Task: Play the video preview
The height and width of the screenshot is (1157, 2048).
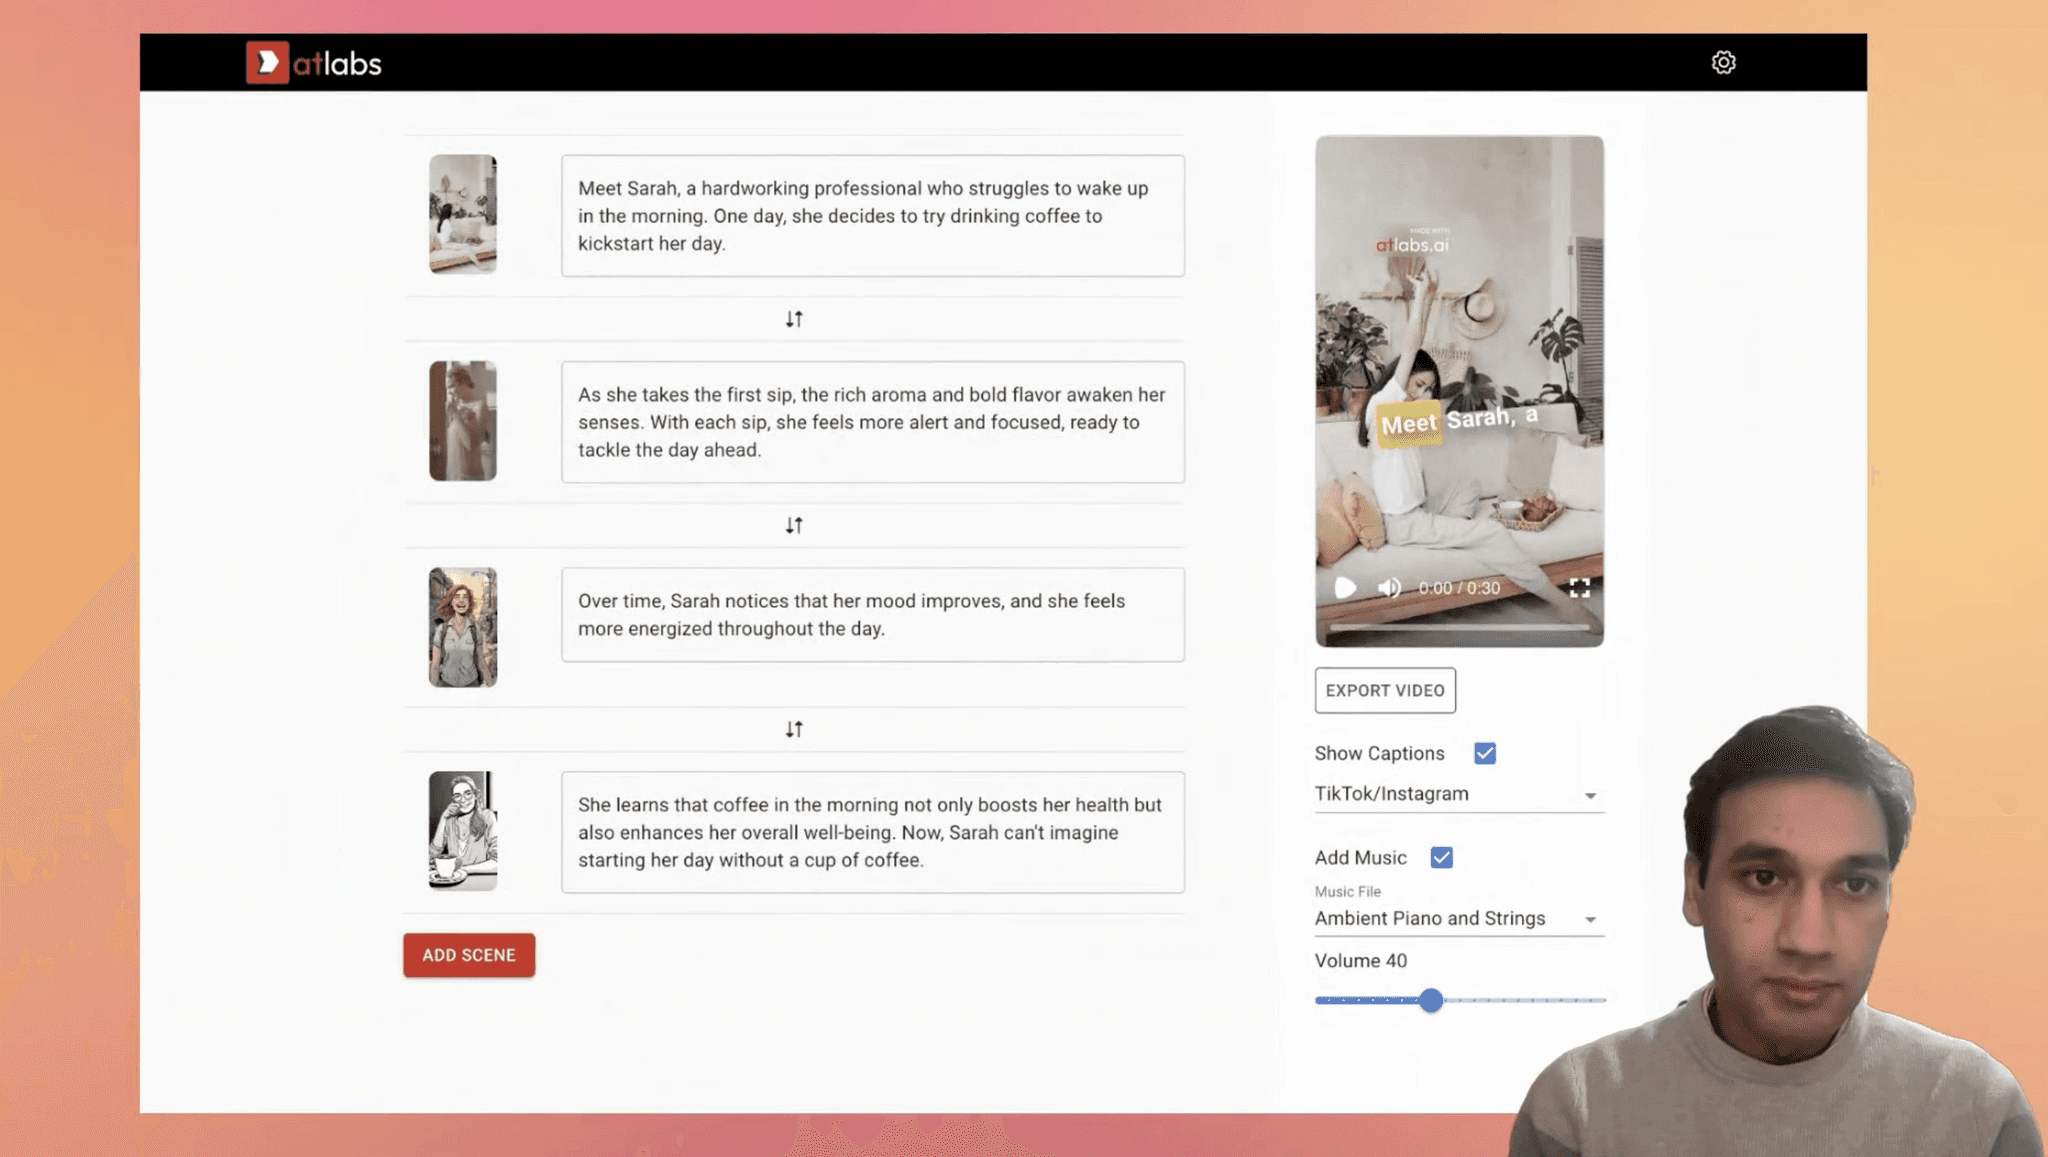Action: pyautogui.click(x=1344, y=588)
